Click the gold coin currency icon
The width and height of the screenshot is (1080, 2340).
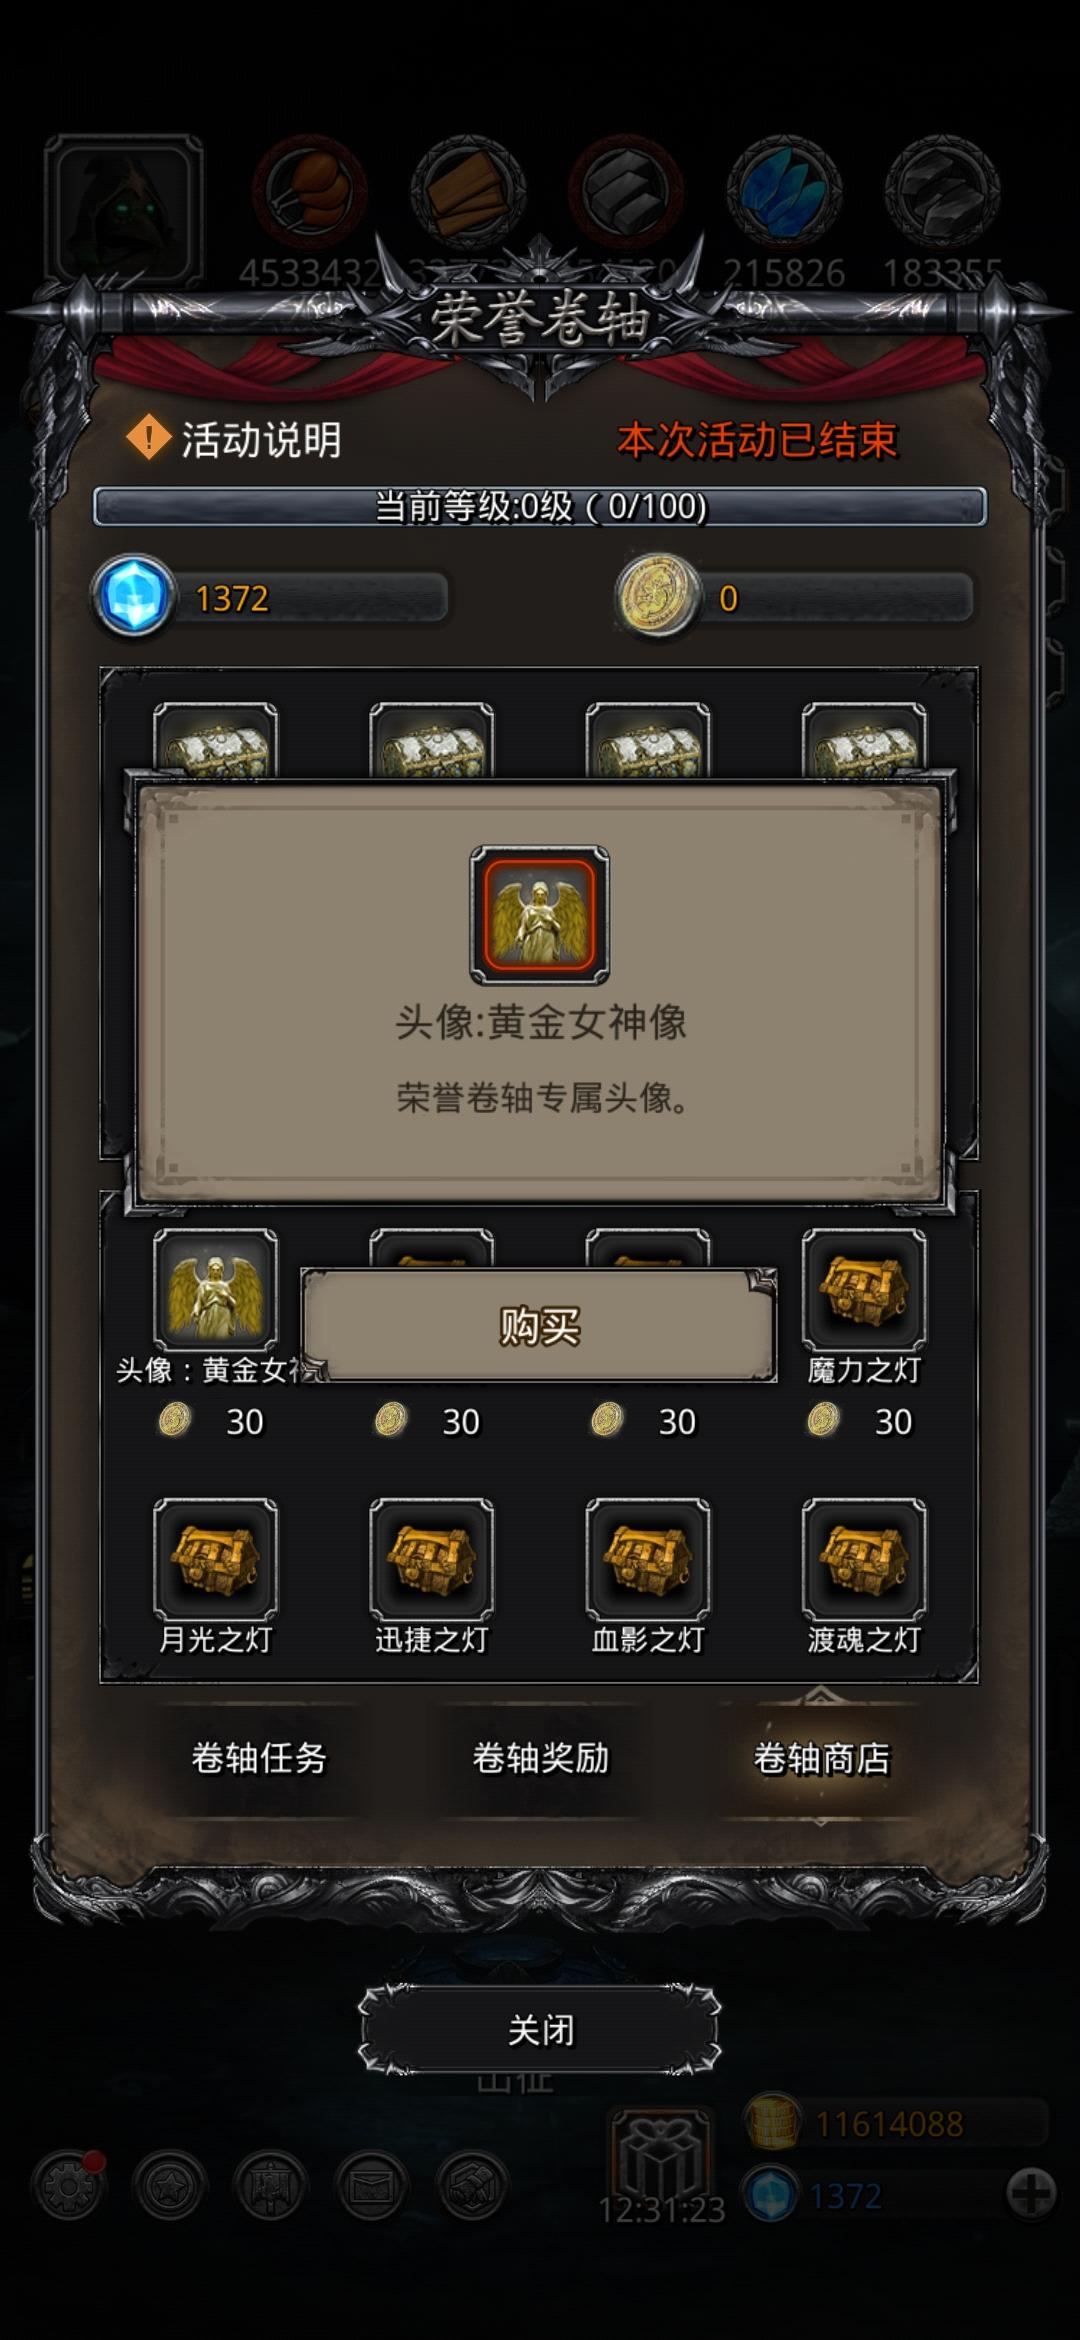click(657, 595)
